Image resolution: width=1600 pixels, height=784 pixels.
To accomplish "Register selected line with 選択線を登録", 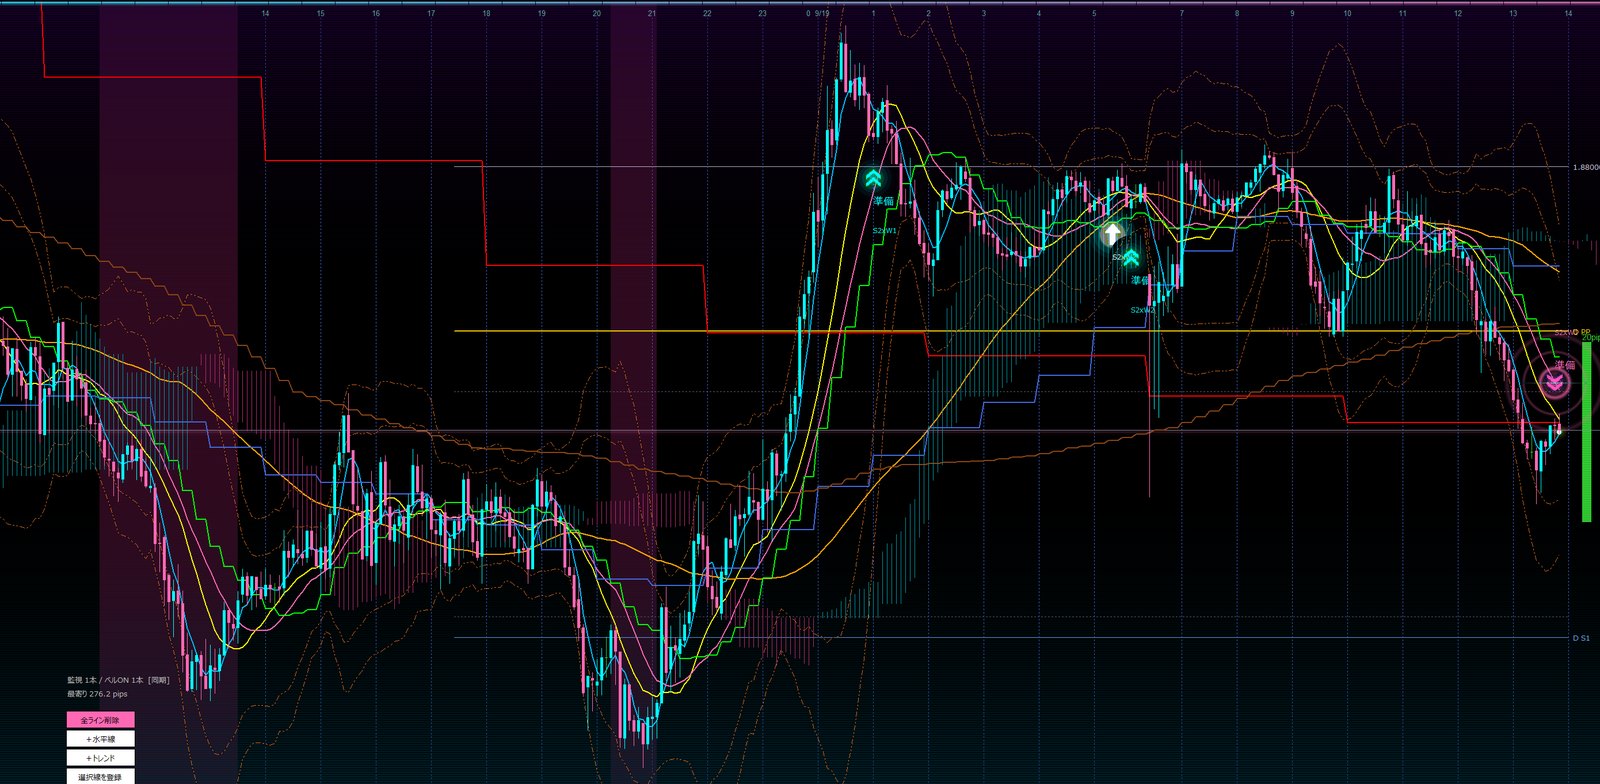I will (100, 777).
